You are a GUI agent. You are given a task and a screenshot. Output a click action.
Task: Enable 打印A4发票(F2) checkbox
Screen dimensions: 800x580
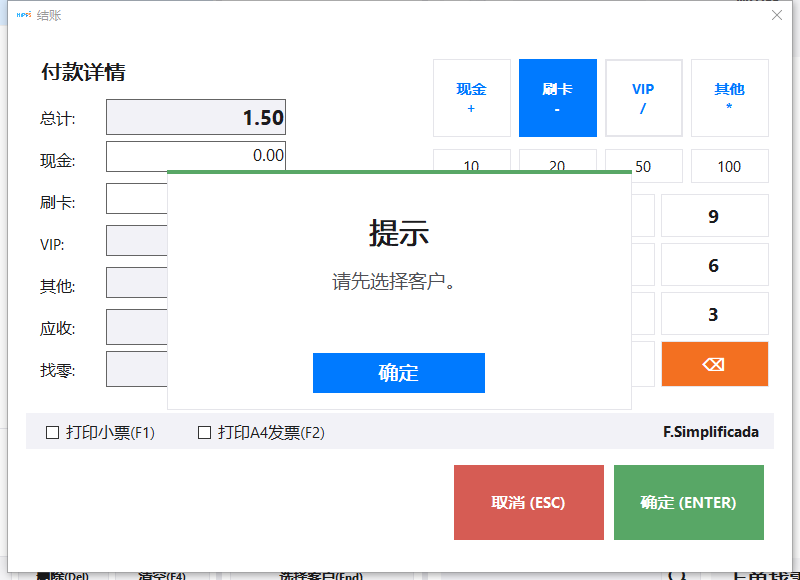click(205, 433)
